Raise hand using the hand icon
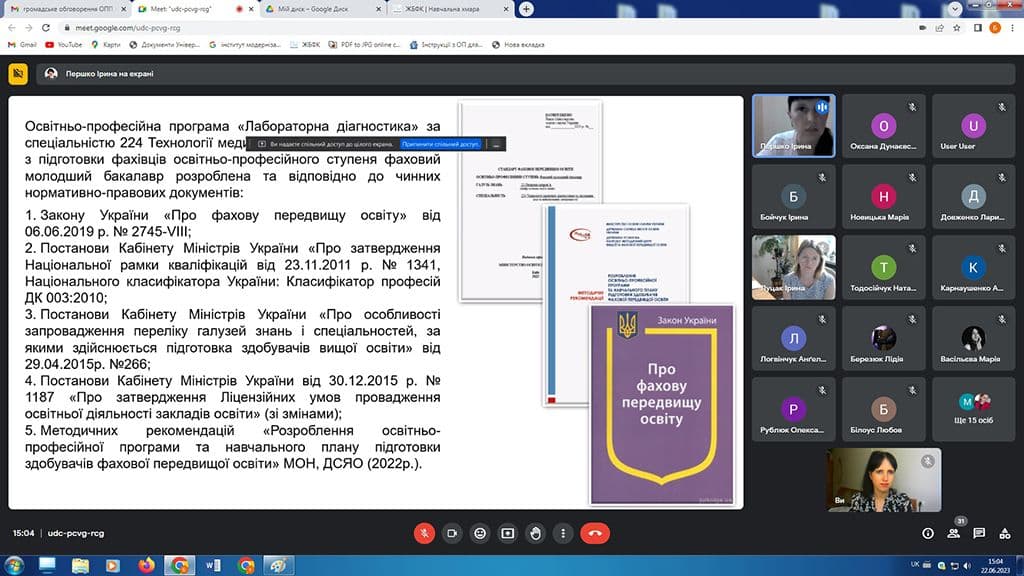 536,534
